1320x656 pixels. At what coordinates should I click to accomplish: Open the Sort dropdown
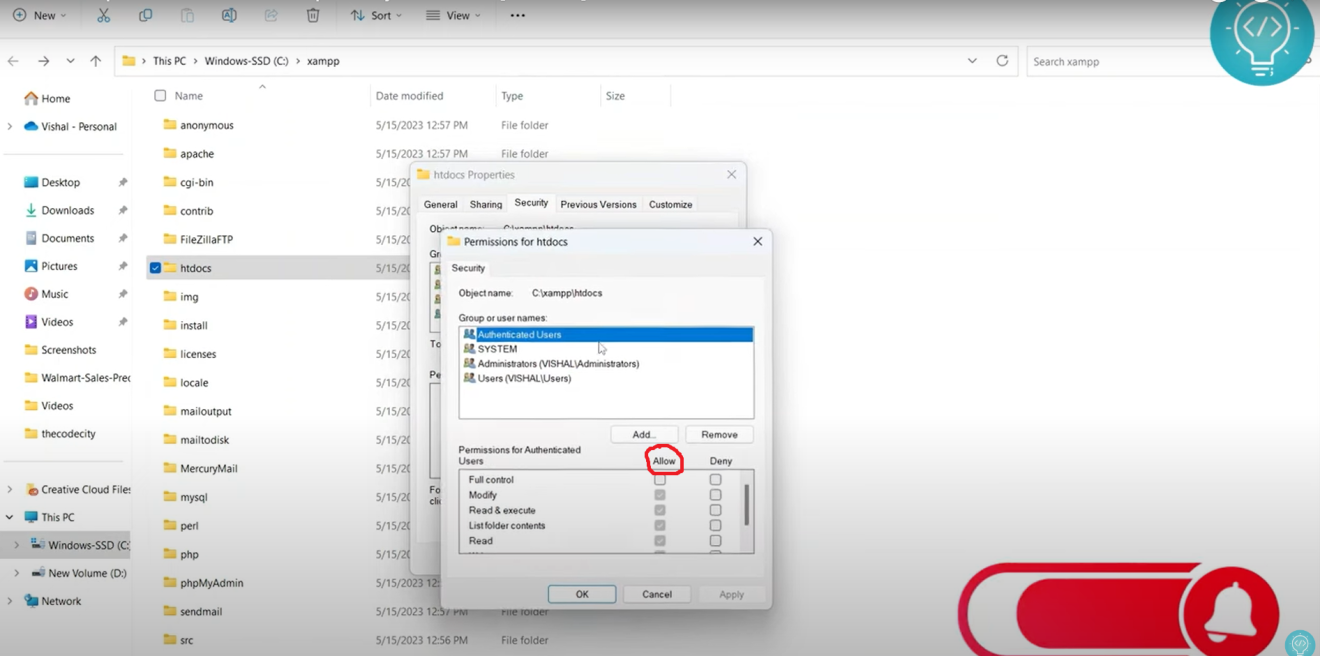coord(377,15)
